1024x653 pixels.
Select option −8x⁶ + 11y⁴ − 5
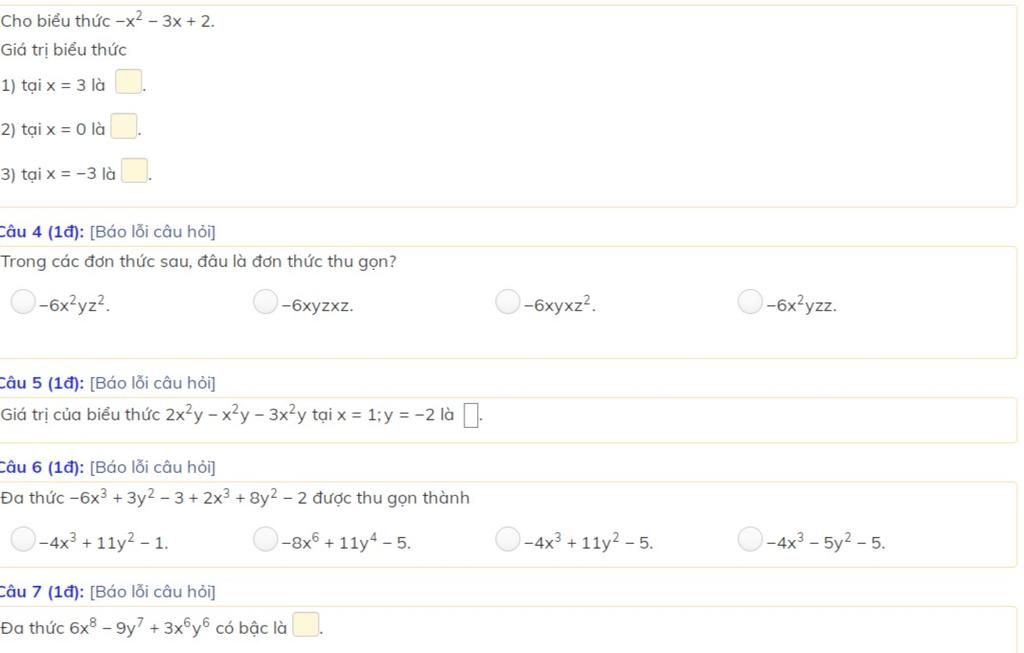click(265, 539)
